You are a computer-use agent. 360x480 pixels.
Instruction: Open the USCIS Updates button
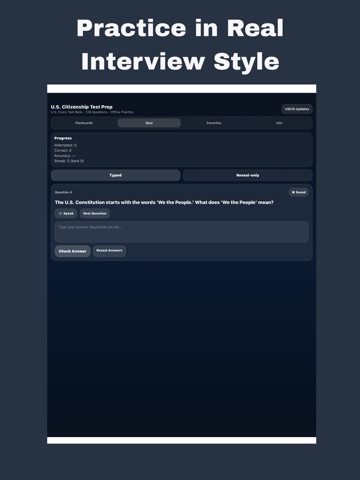pos(297,109)
